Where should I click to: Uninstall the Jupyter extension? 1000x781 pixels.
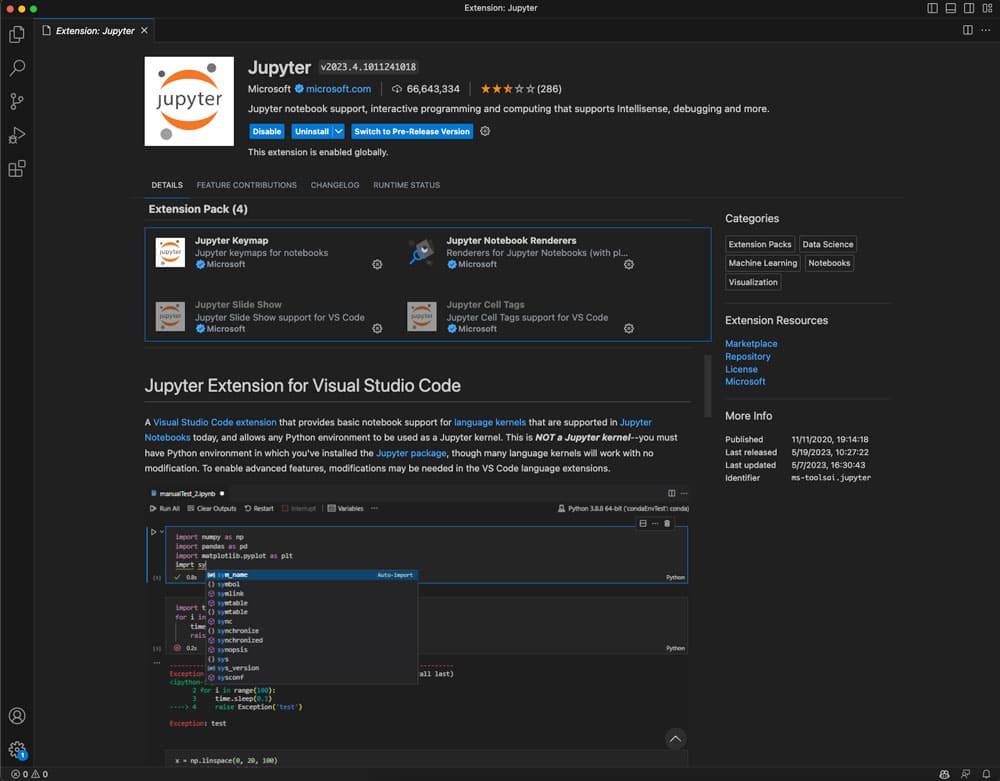pyautogui.click(x=311, y=131)
